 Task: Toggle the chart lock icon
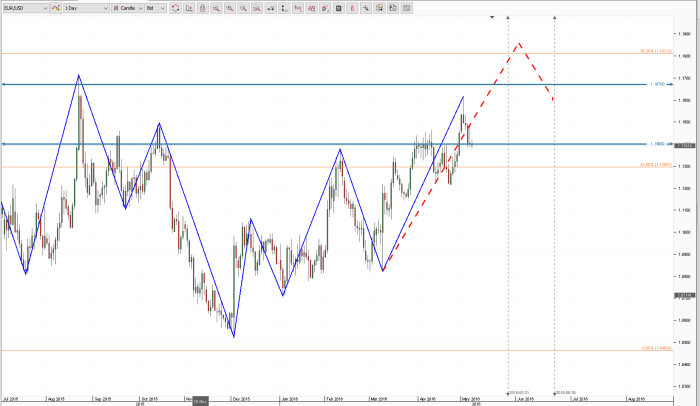pos(204,7)
